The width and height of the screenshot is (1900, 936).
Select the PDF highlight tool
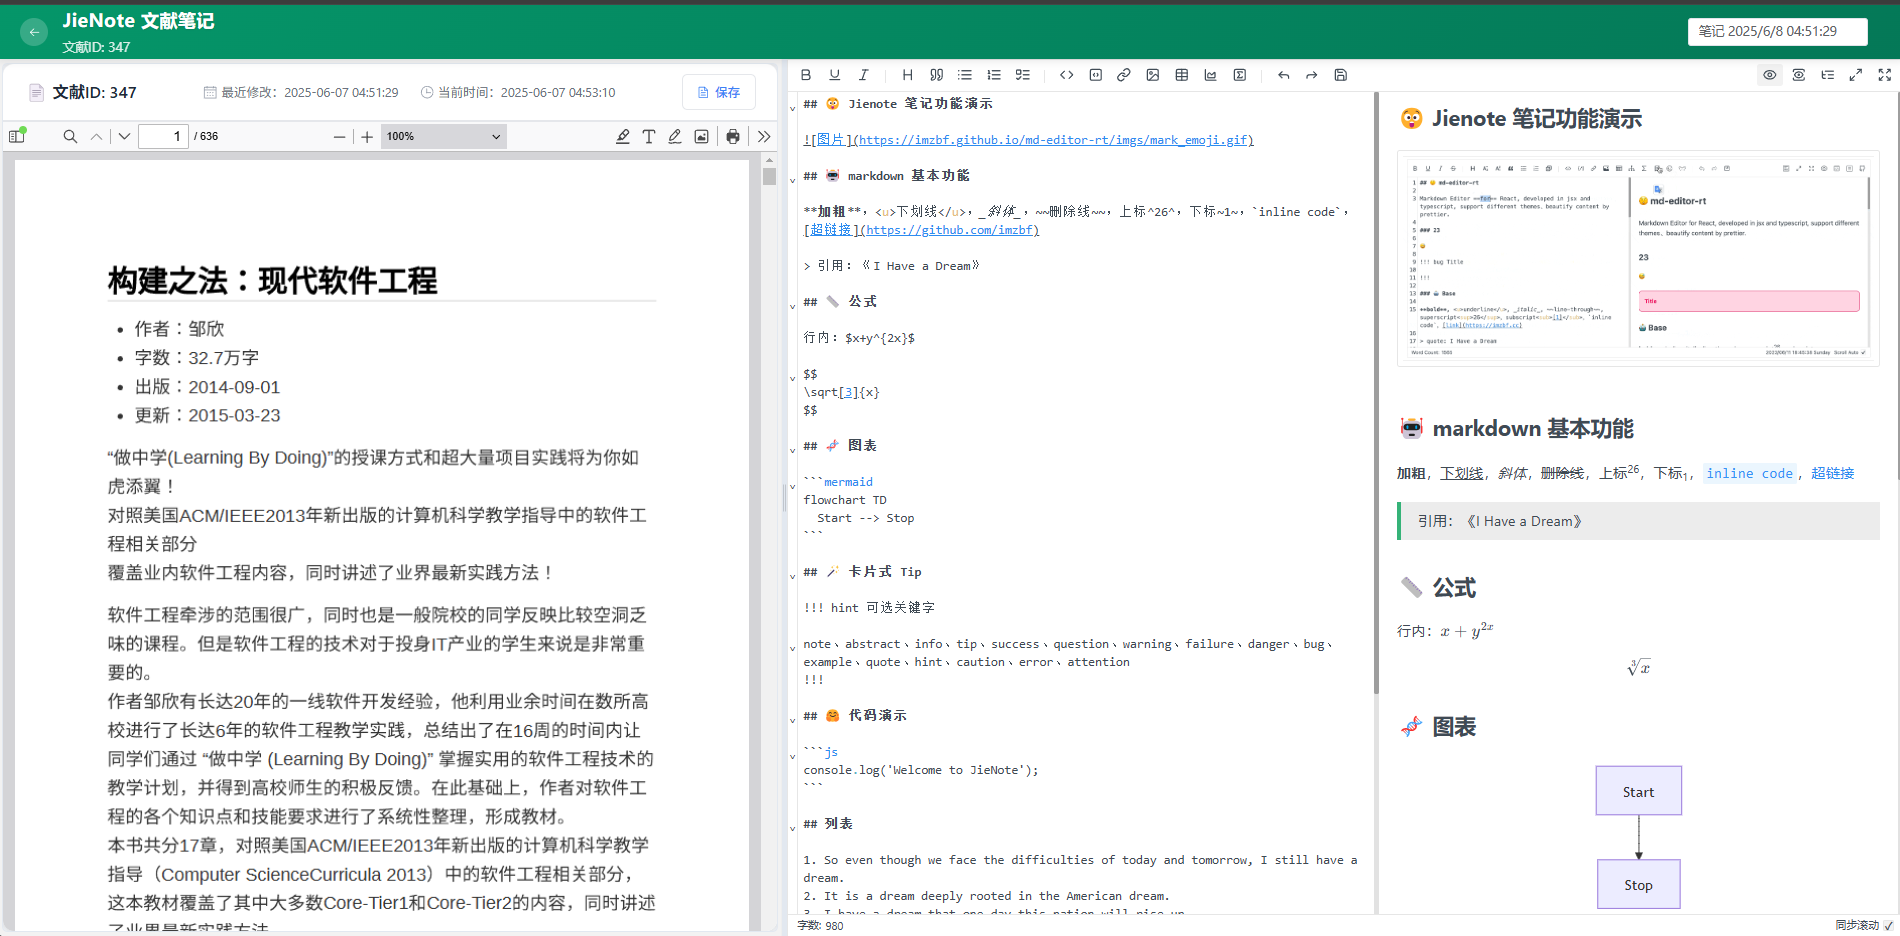tap(623, 137)
